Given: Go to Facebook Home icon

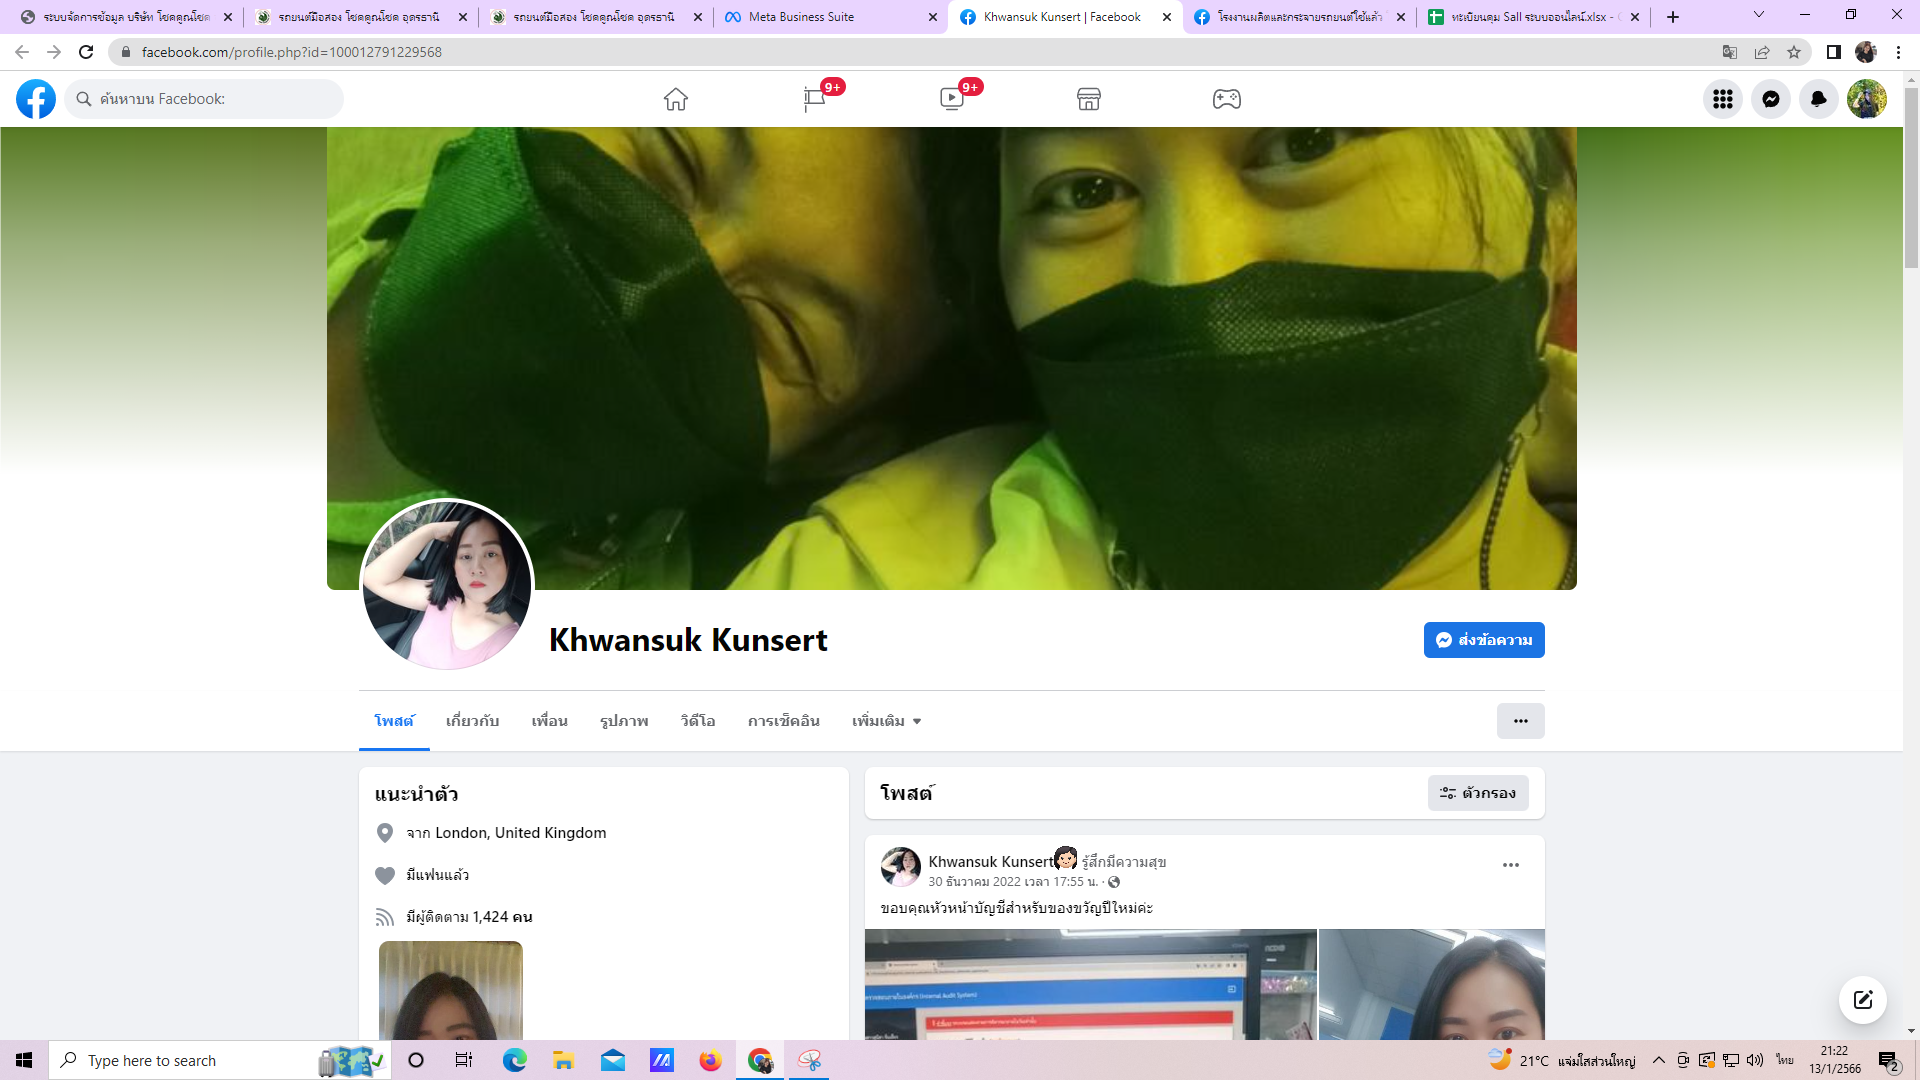Looking at the screenshot, I should click(676, 99).
